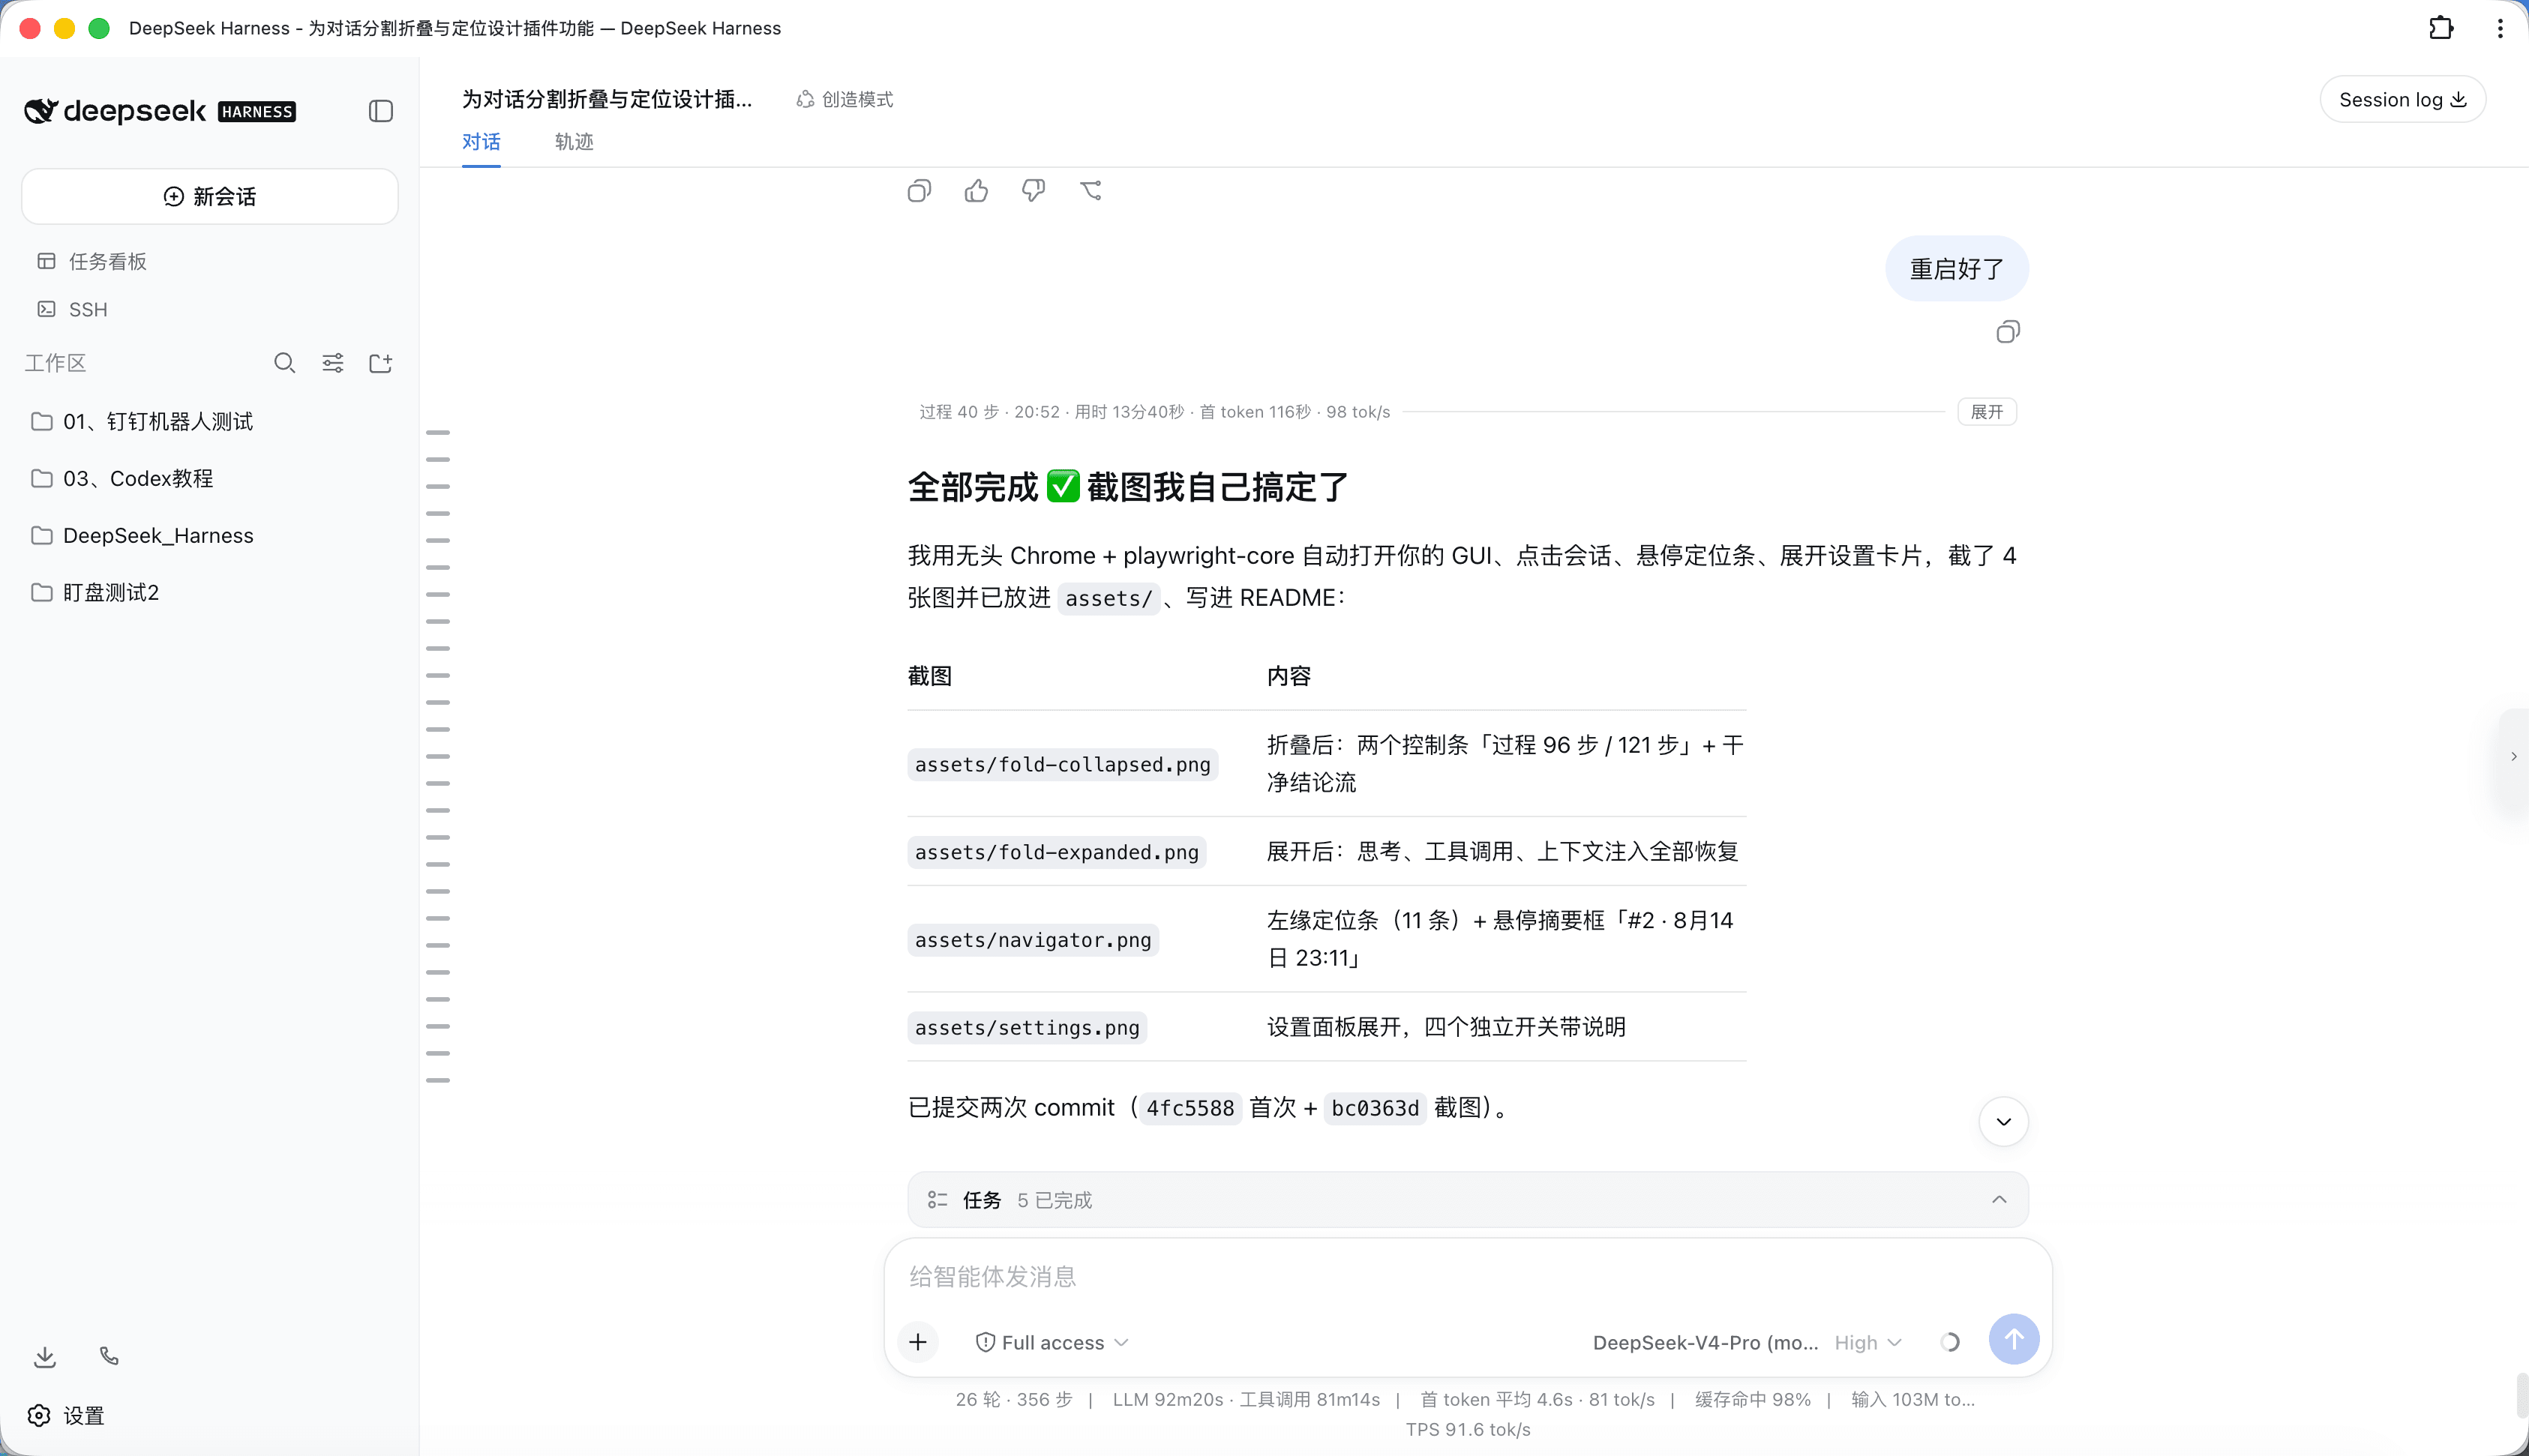This screenshot has height=1456, width=2529.
Task: Click the 创造模式 mode indicator
Action: tap(845, 99)
